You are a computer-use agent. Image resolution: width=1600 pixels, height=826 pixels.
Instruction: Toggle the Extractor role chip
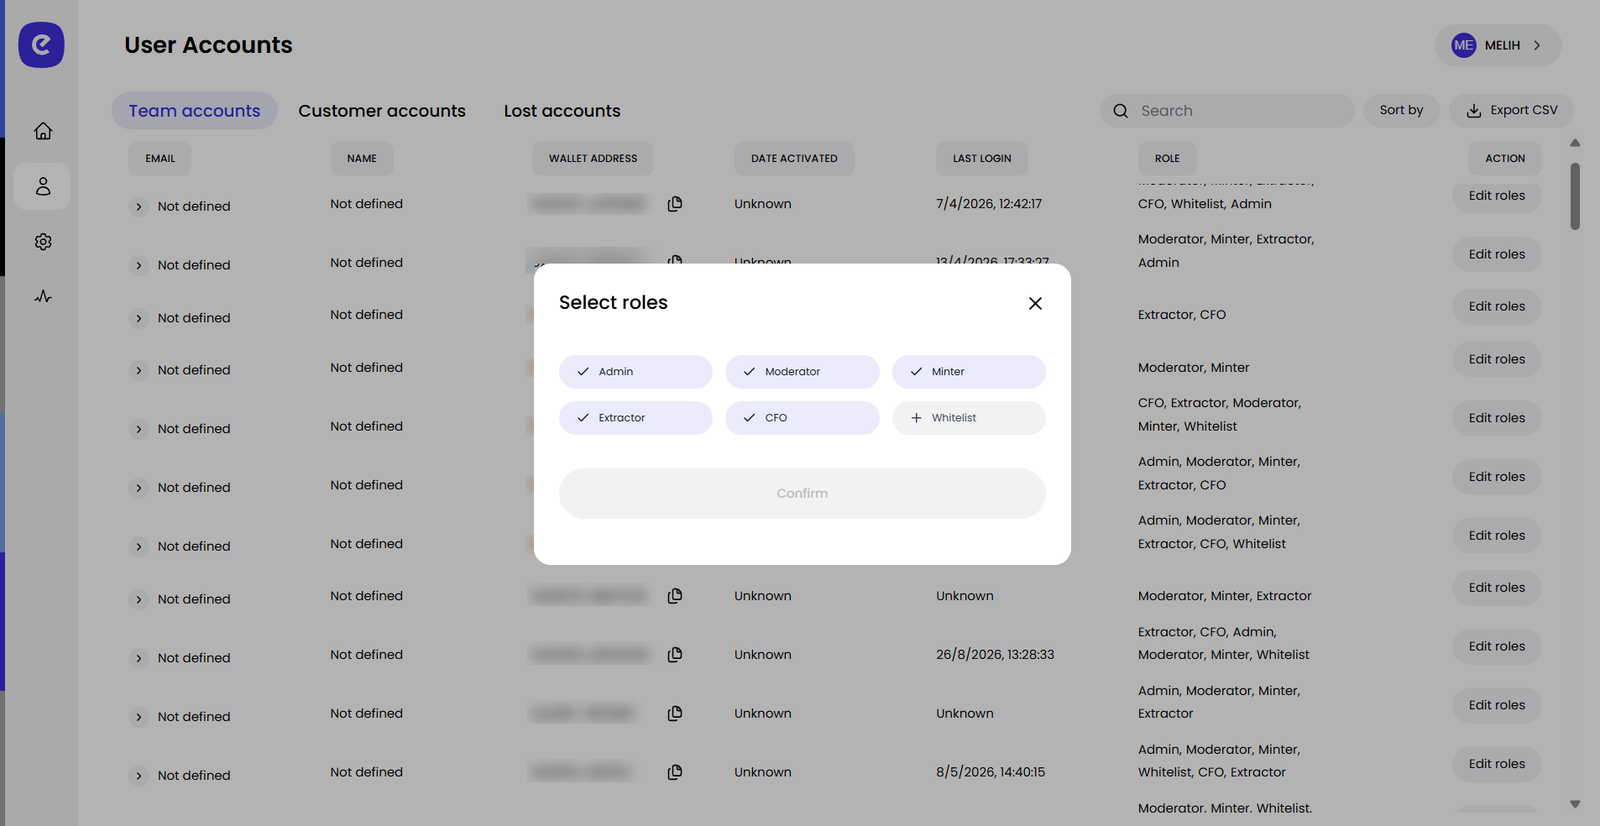[x=636, y=418]
